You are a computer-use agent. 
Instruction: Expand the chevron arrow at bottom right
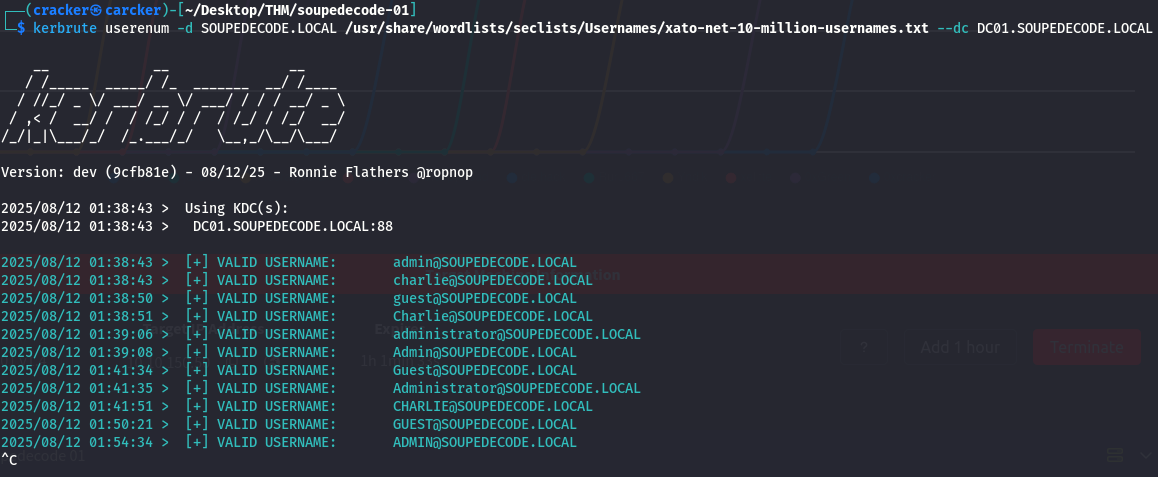(x=1146, y=454)
